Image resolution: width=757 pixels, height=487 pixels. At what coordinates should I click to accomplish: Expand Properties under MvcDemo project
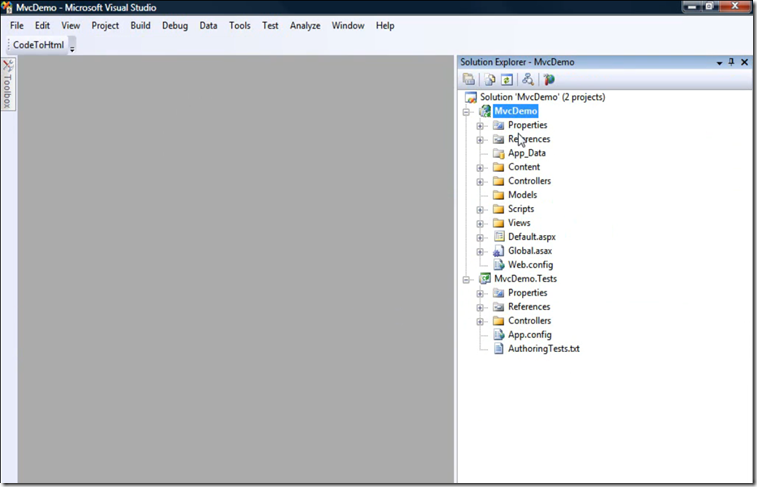[480, 126]
